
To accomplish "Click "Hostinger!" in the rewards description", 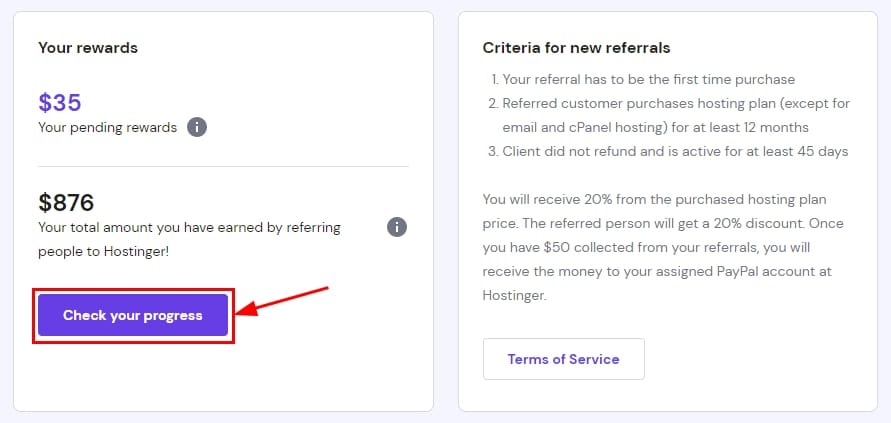I will coord(134,250).
